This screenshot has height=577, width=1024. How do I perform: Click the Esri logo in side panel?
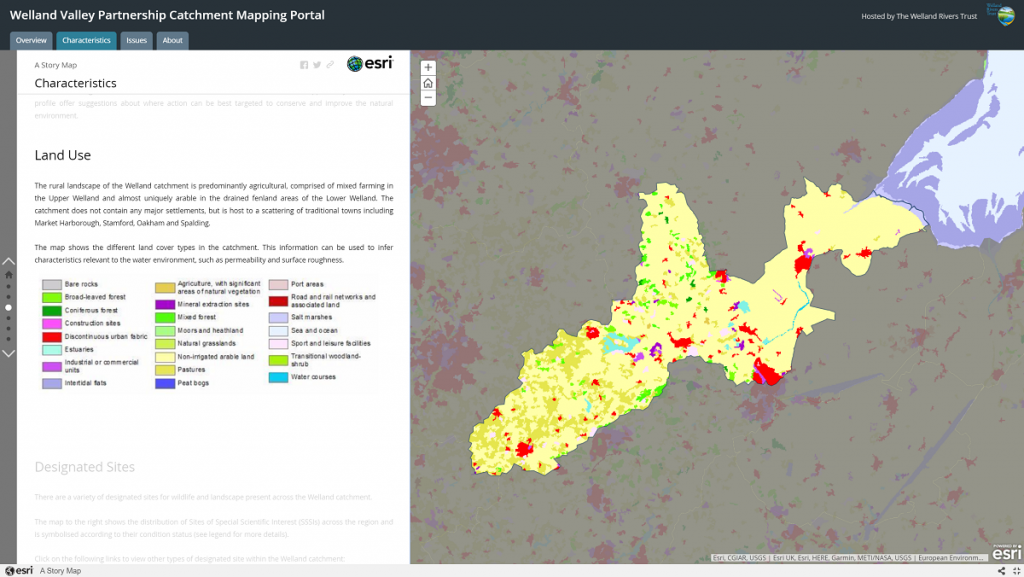[370, 64]
